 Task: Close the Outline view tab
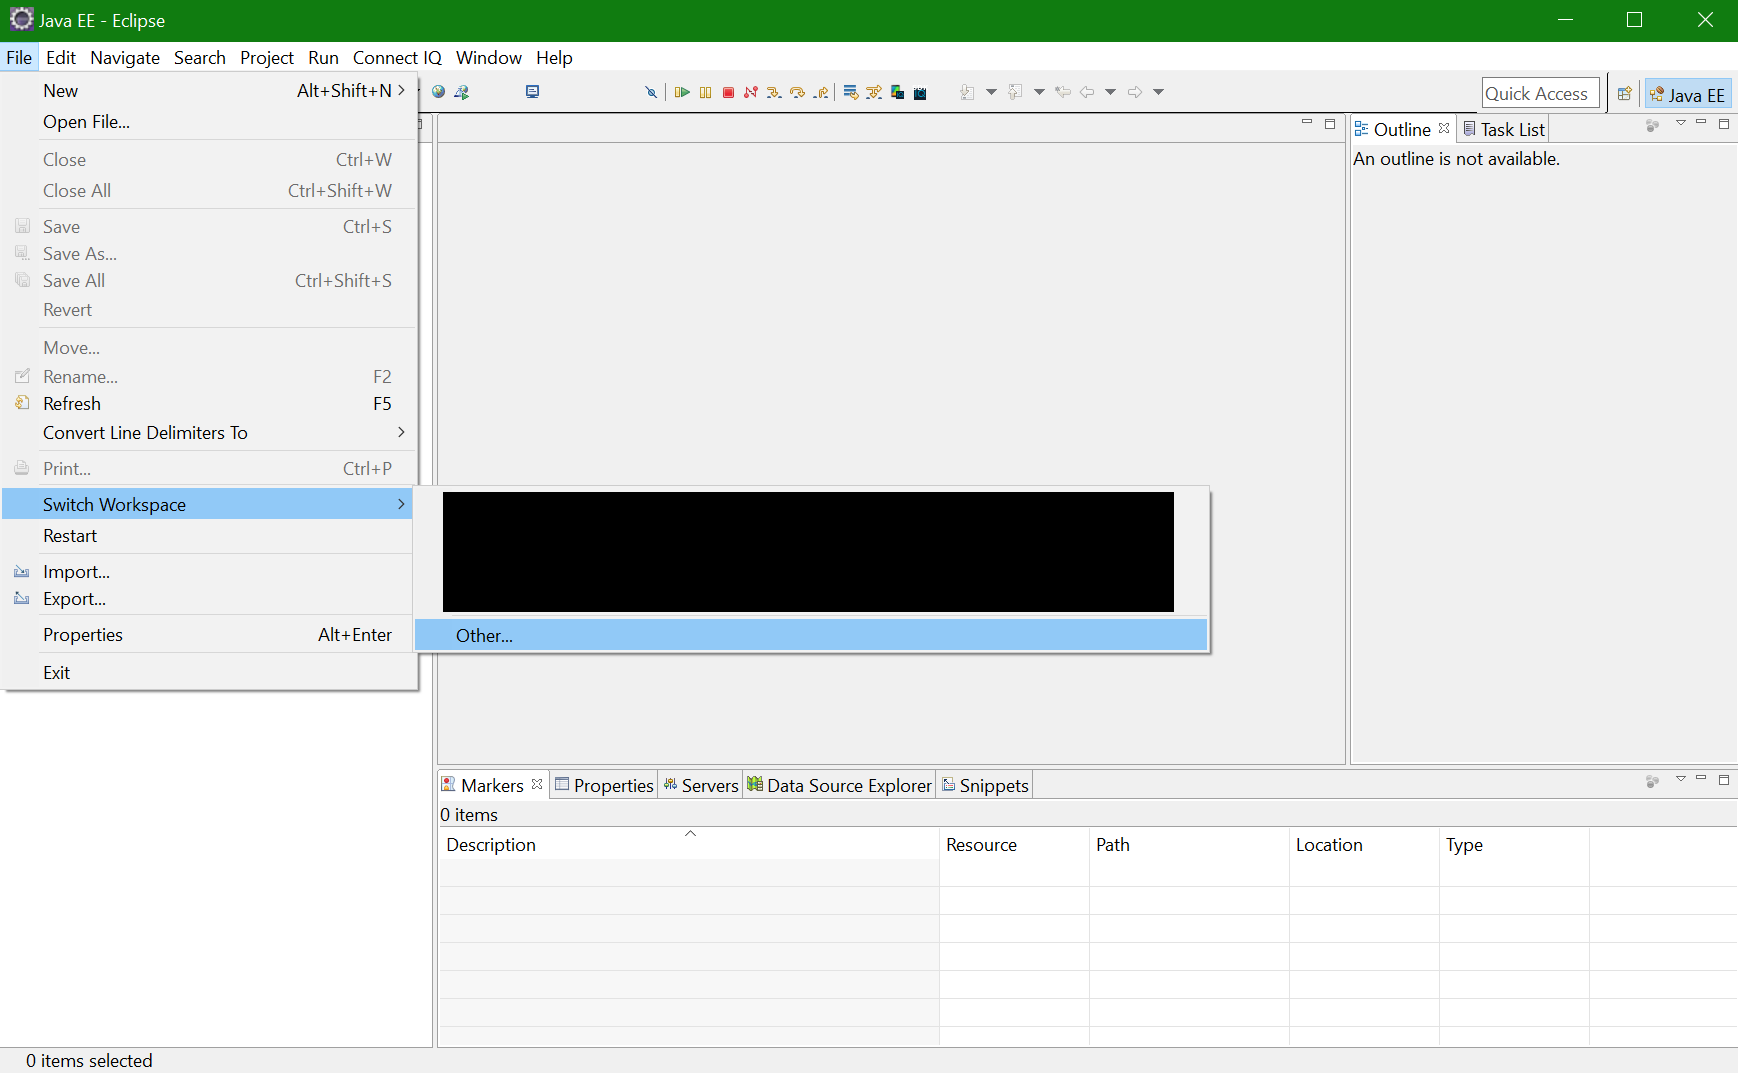(x=1444, y=128)
